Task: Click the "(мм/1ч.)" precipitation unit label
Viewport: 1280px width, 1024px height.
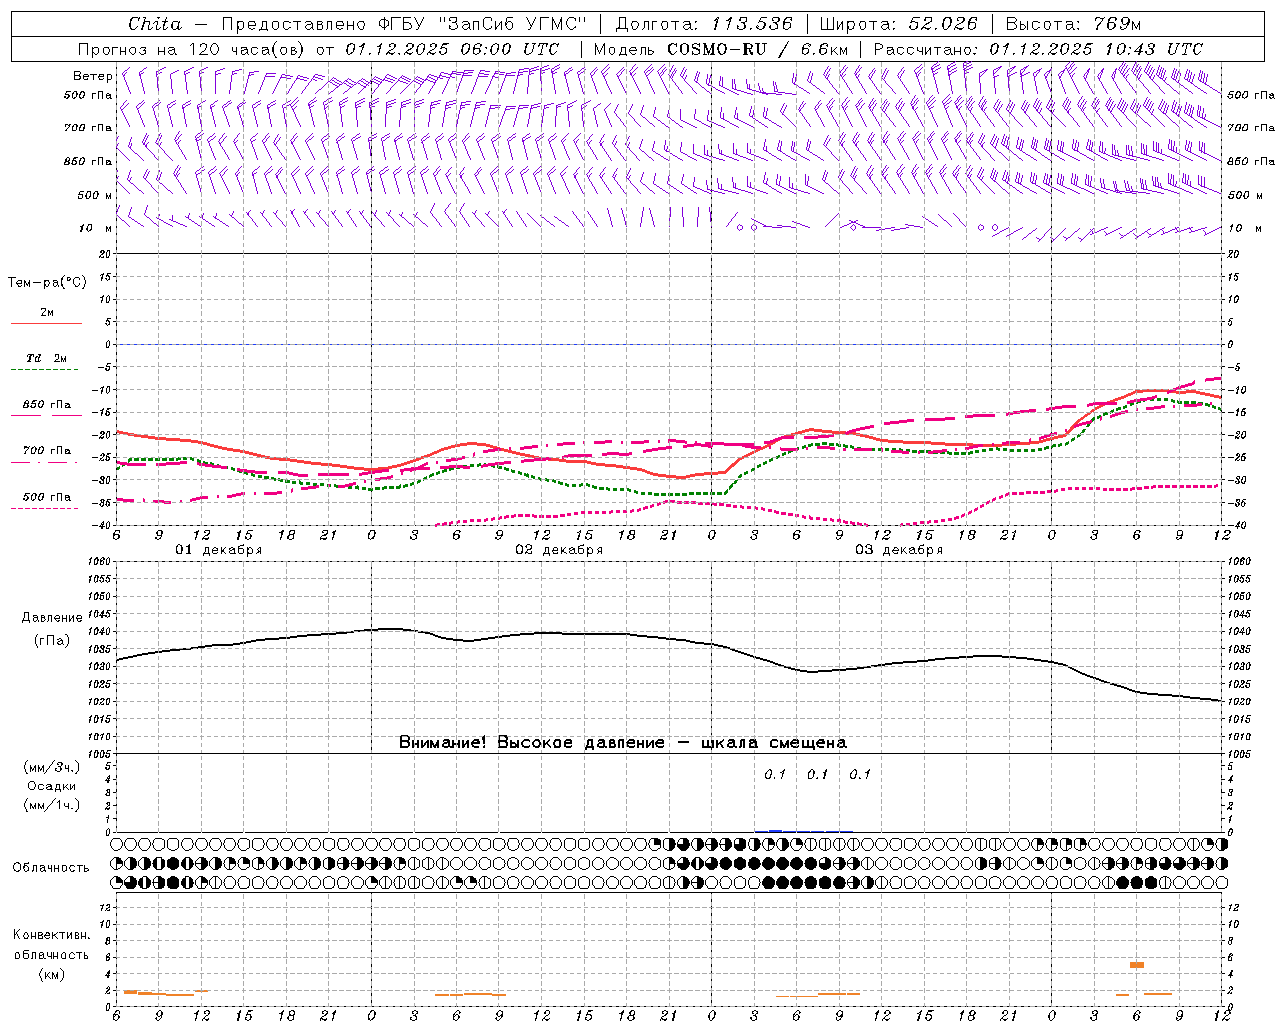Action: (x=51, y=805)
